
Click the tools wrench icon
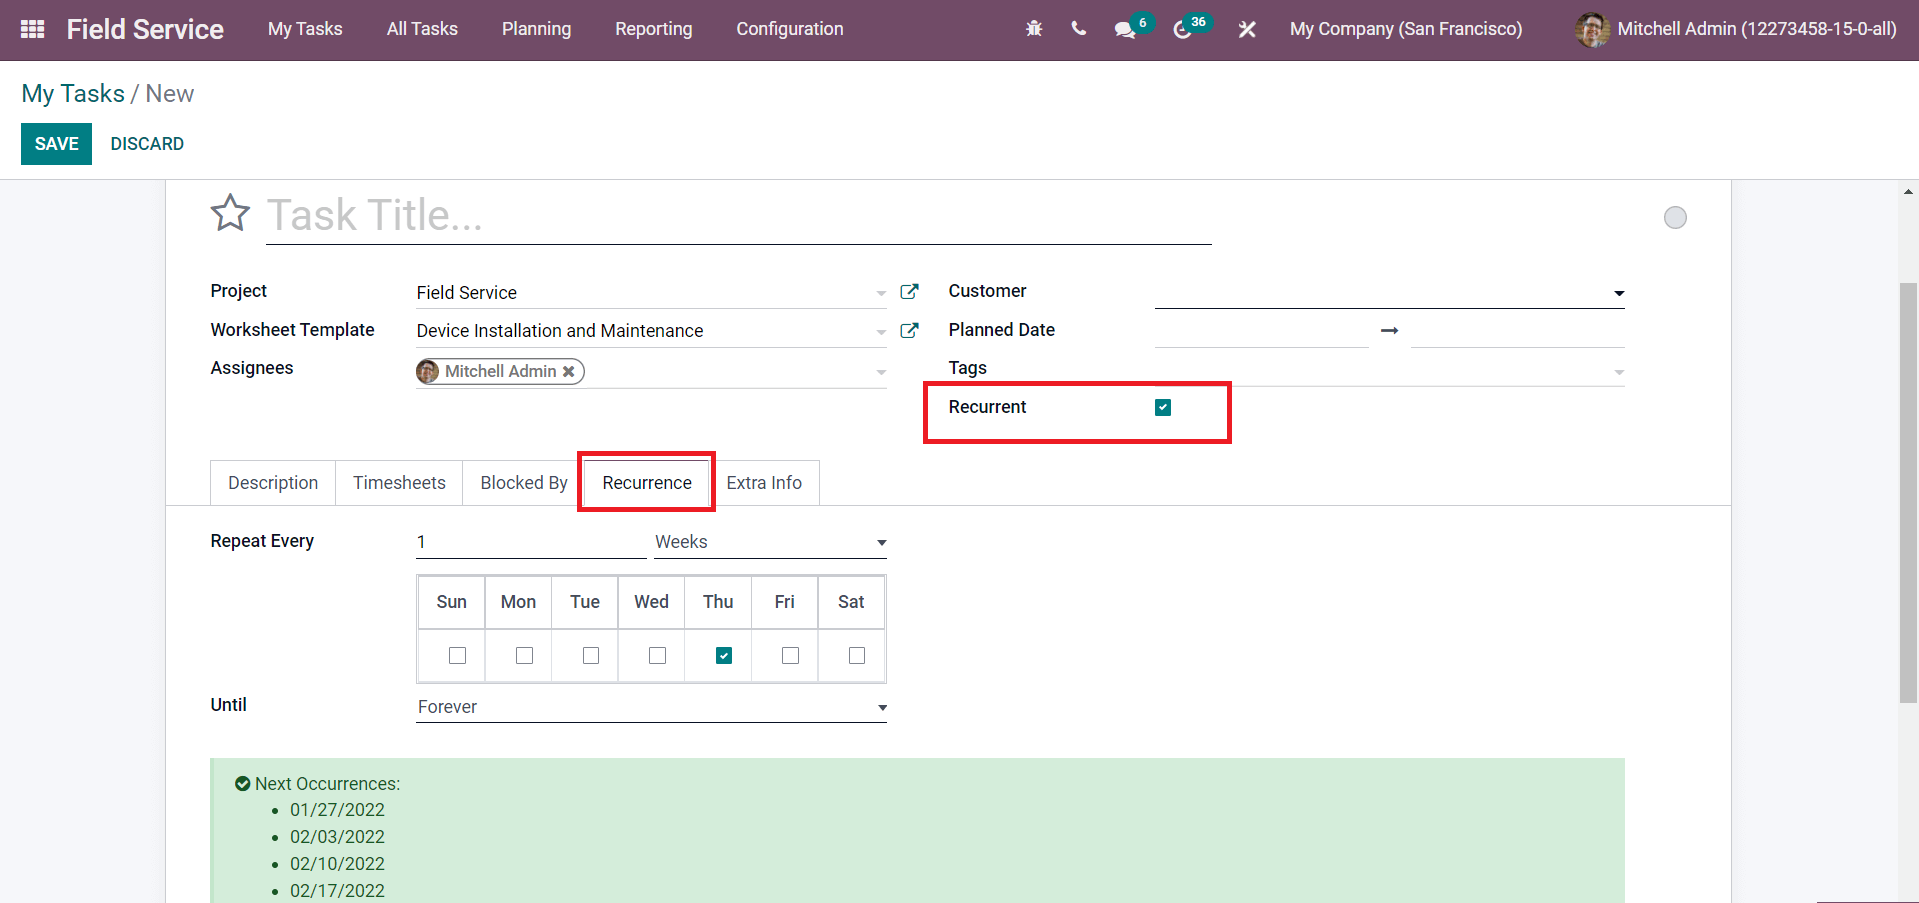point(1247,29)
